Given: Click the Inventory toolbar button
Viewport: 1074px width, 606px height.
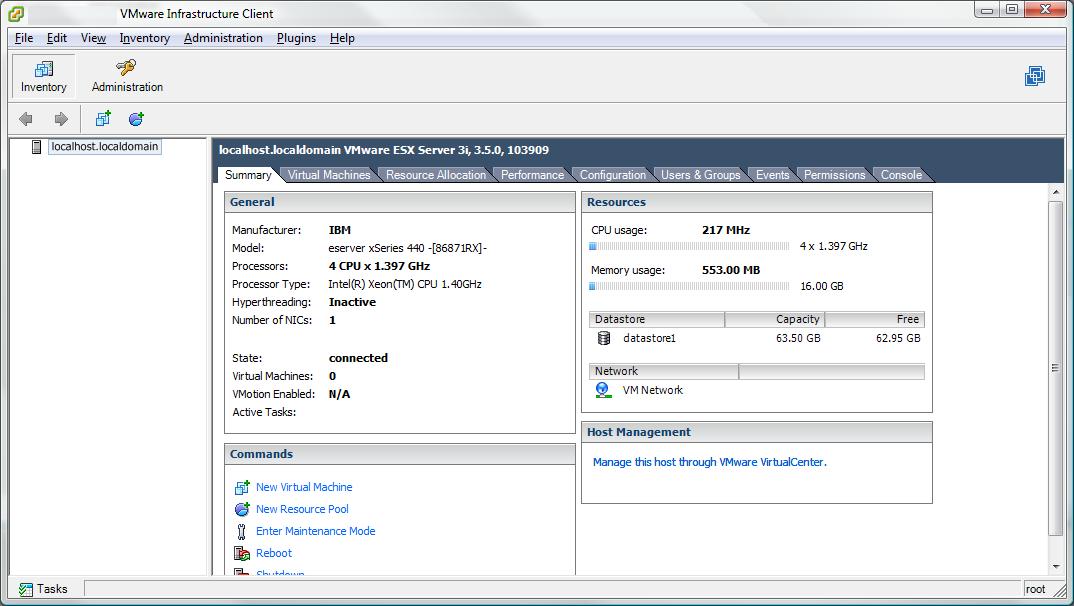Looking at the screenshot, I should coord(43,76).
